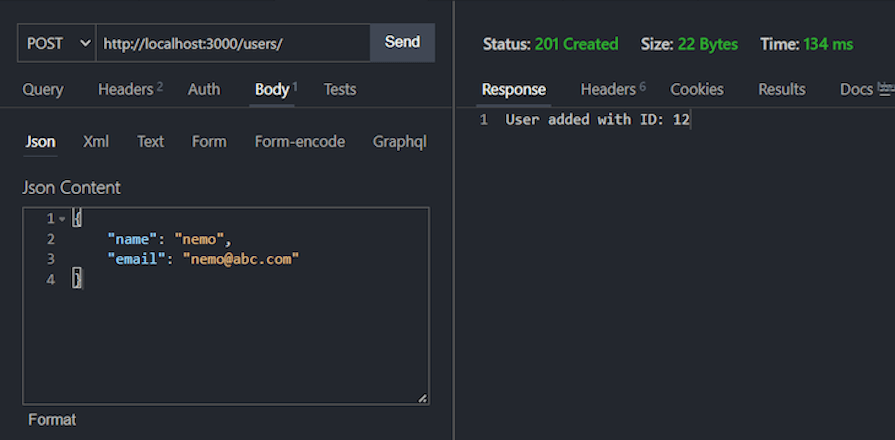895x440 pixels.
Task: Collapse the JSON fold arrow at line 1
Action: [62, 219]
